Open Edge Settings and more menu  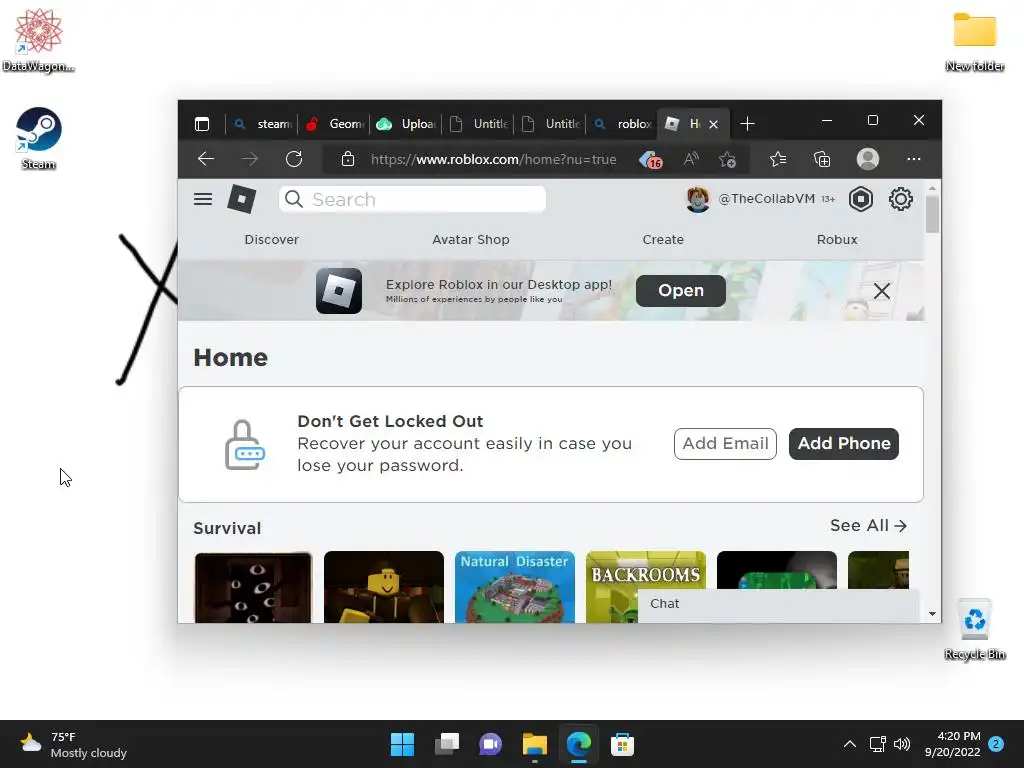coord(914,159)
